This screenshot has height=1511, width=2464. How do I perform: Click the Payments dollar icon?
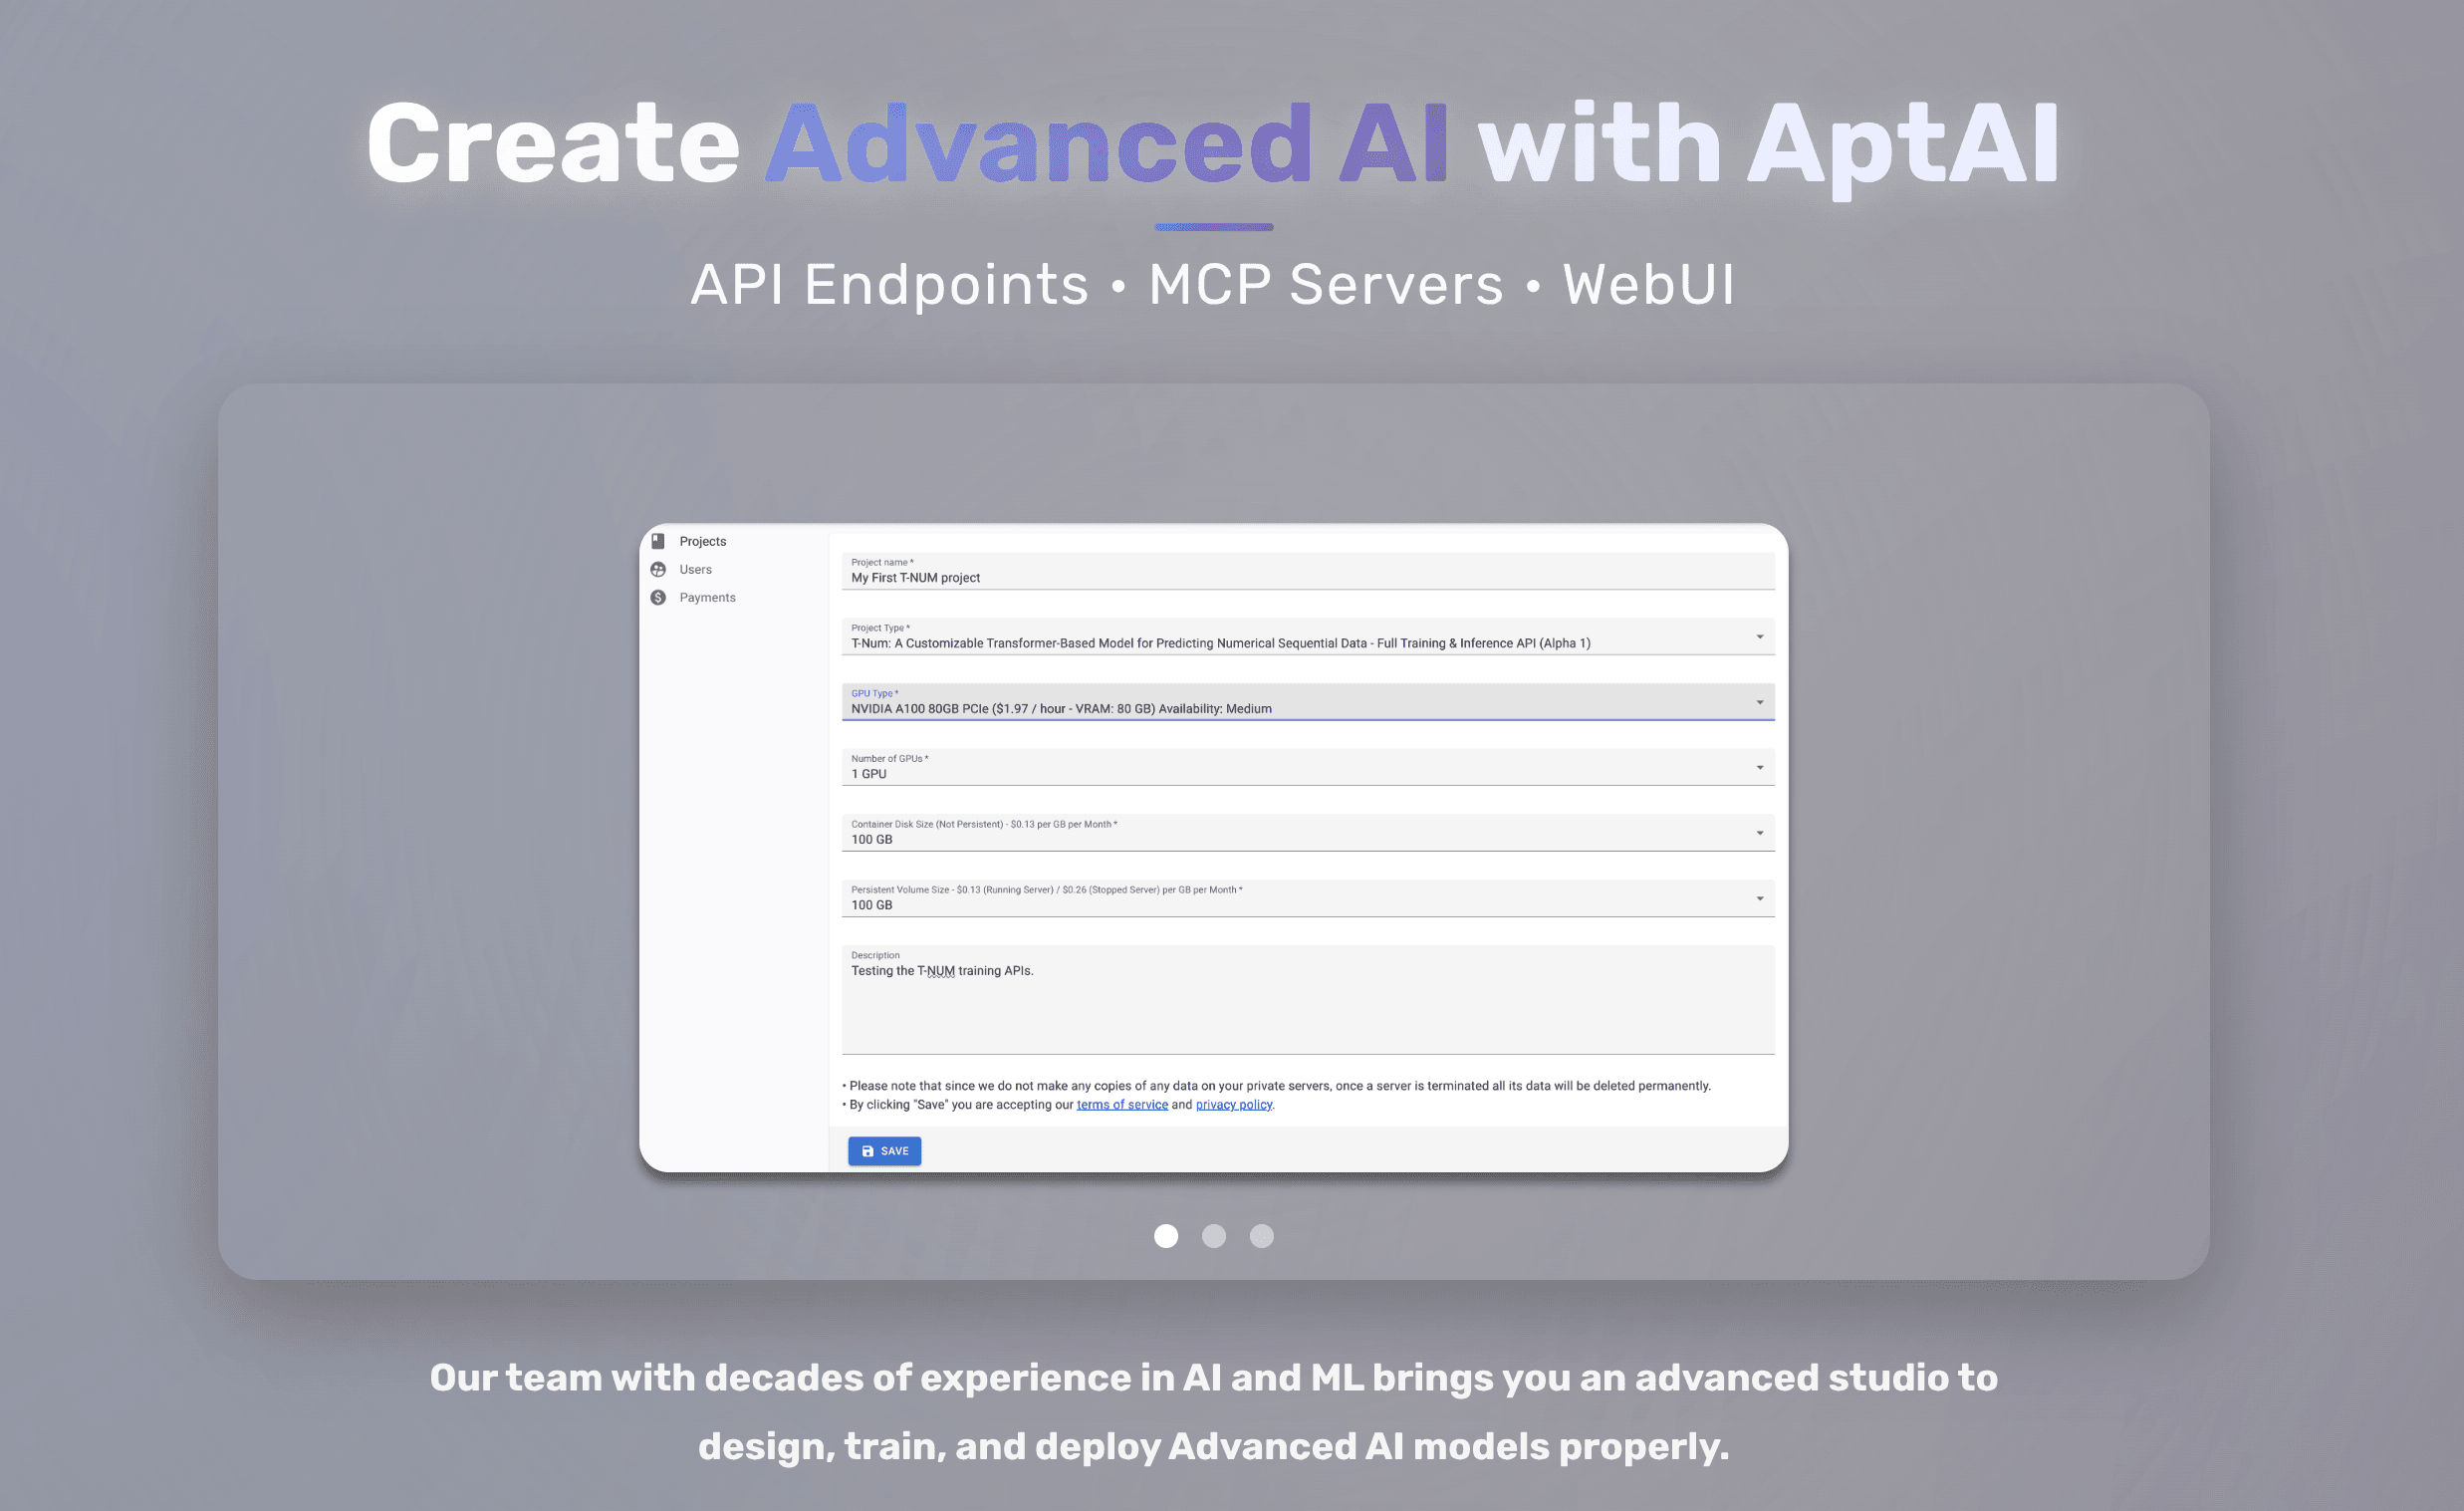[658, 597]
